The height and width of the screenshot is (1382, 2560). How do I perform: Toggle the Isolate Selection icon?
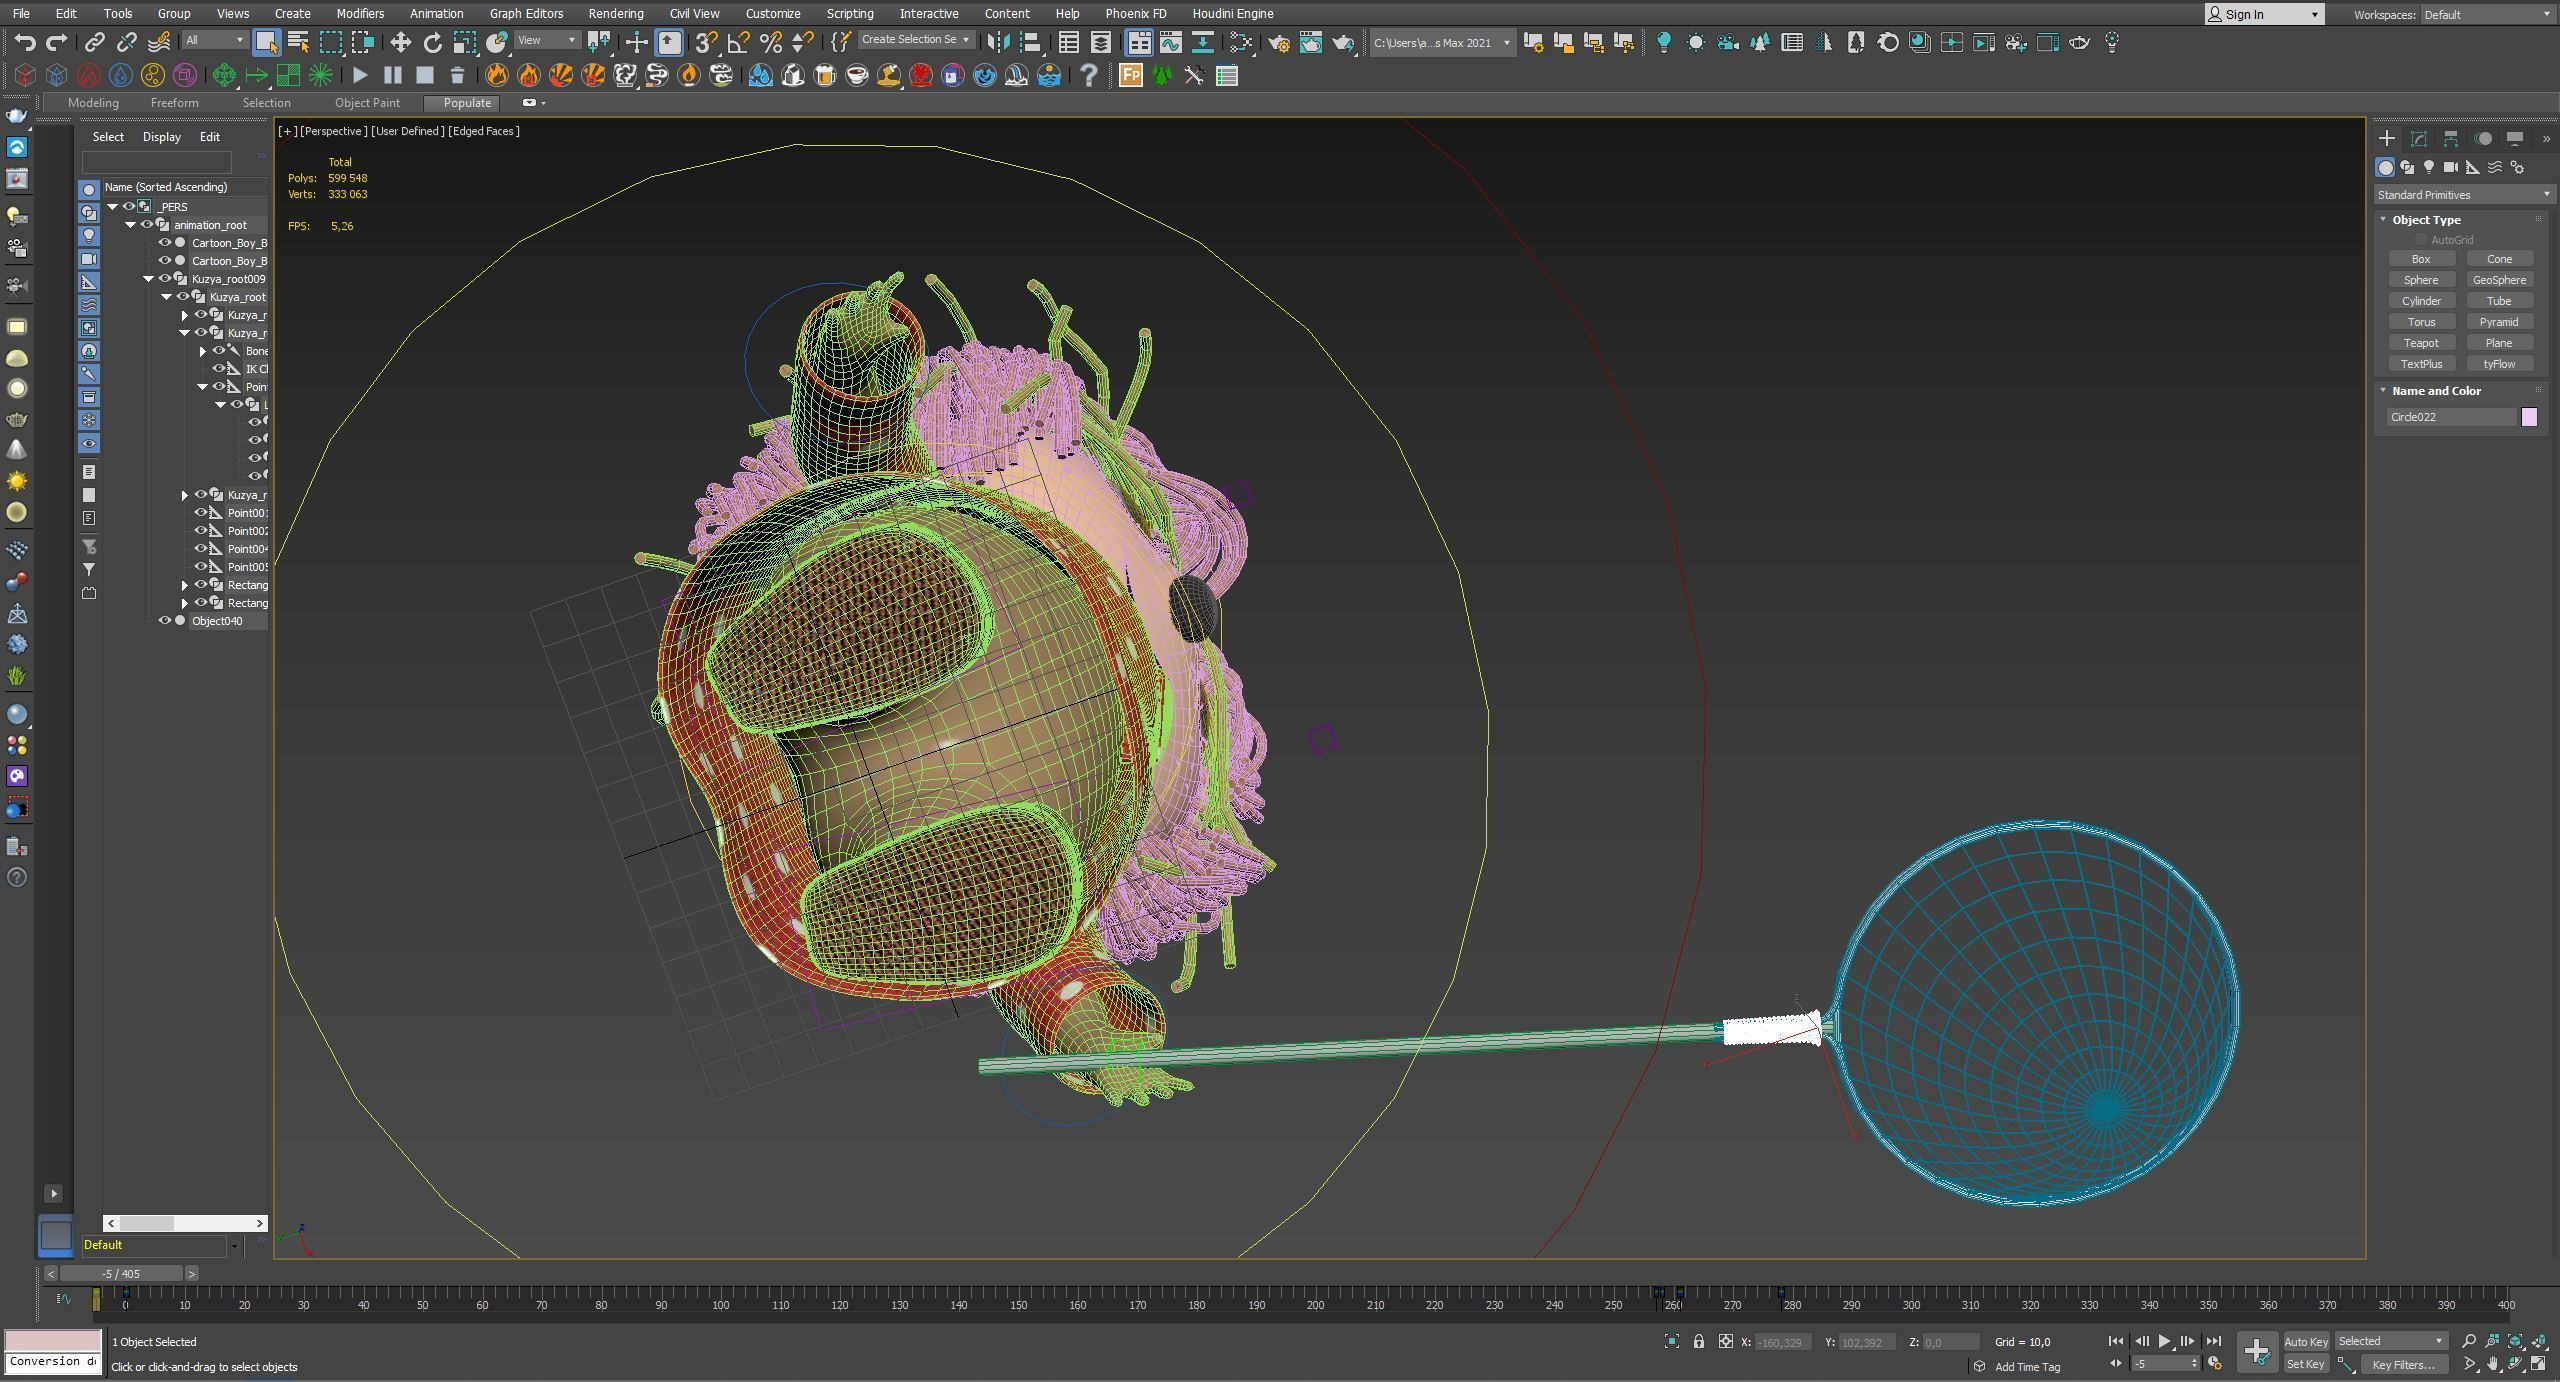pos(1672,1341)
